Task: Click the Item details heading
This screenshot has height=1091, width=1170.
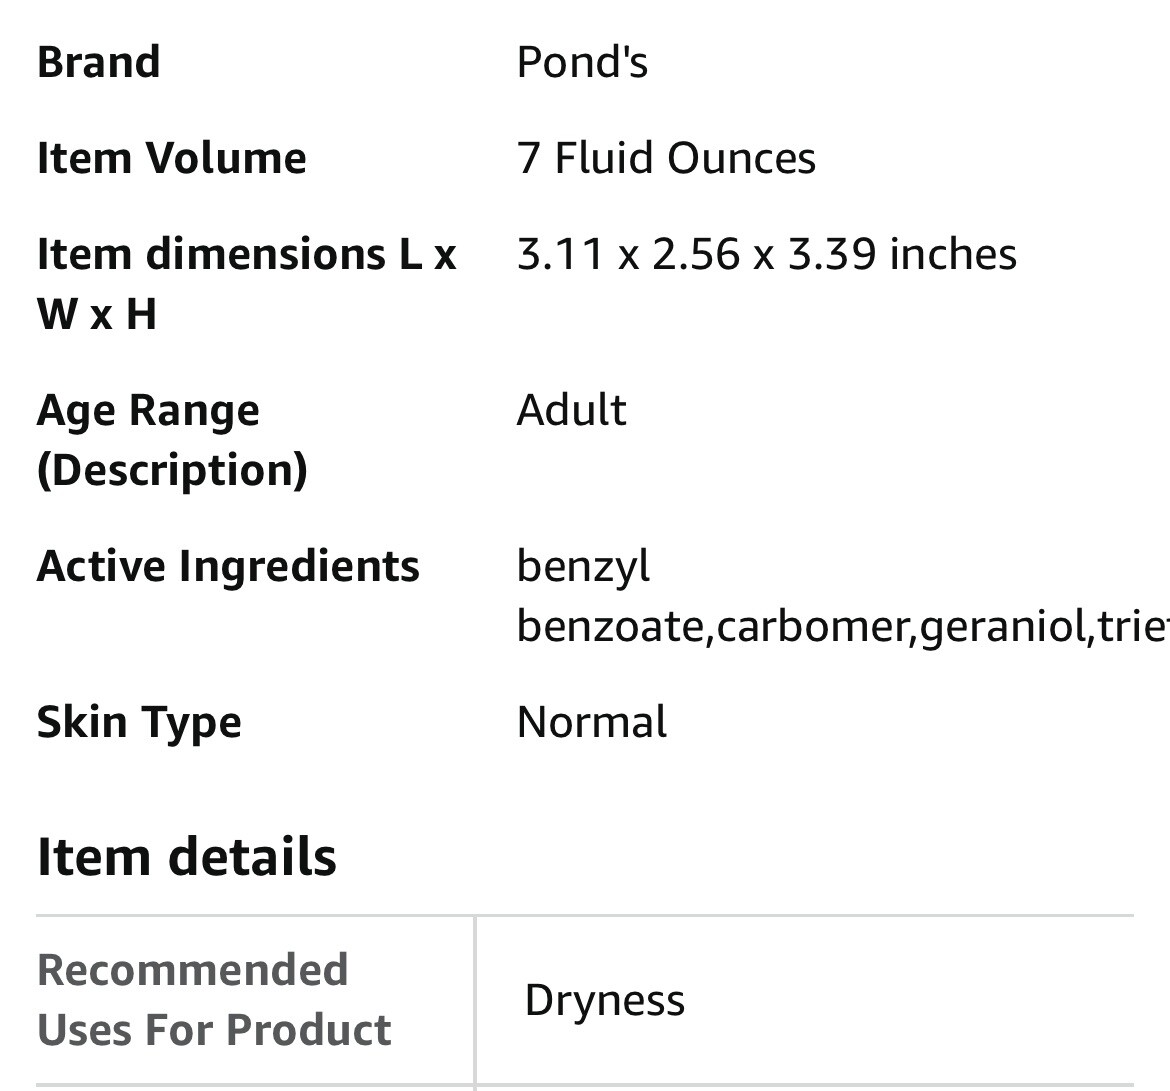Action: [x=186, y=857]
